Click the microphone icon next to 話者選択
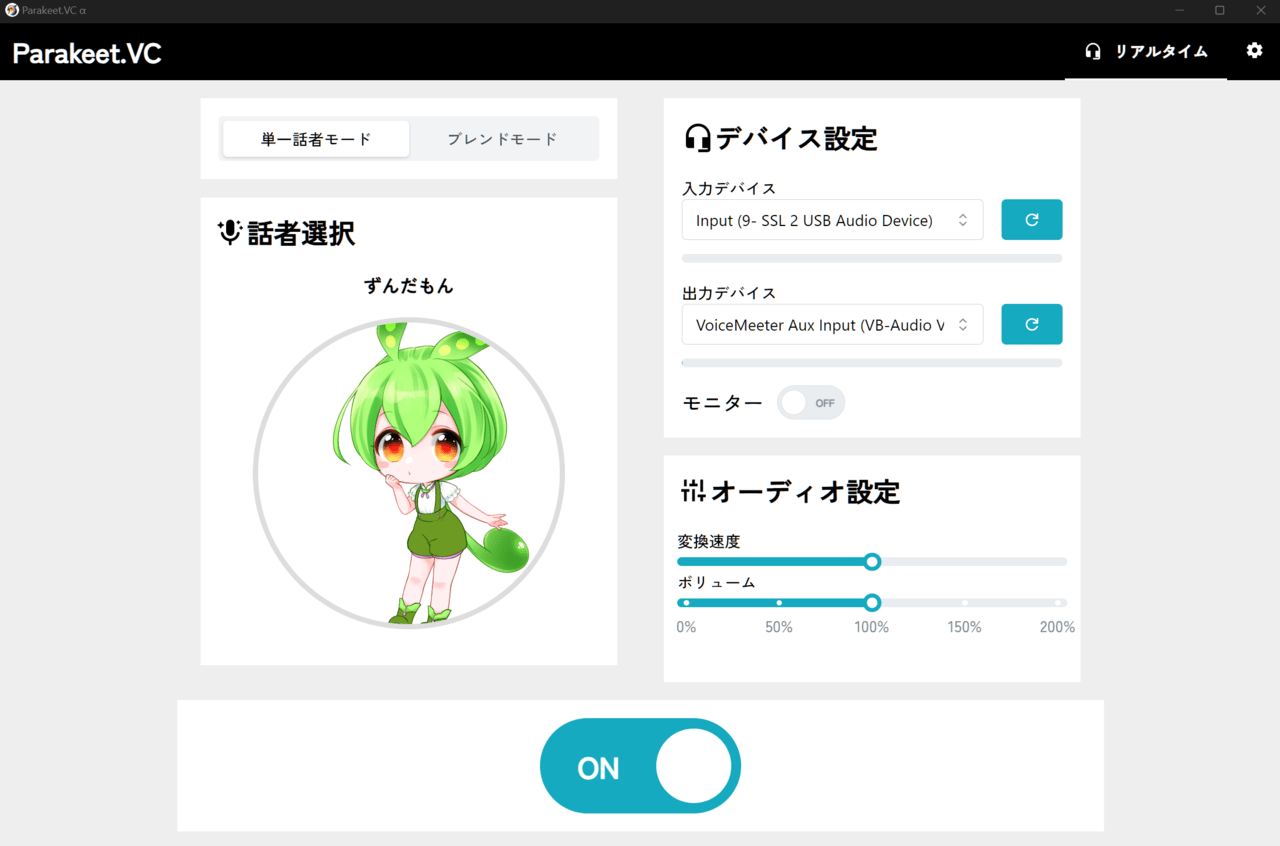 [230, 233]
